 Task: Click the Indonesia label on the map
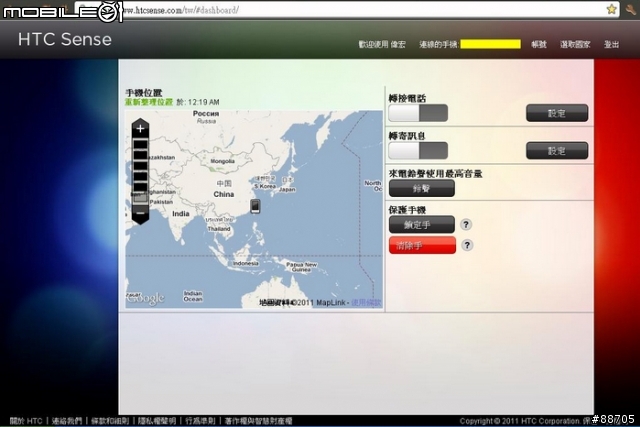click(246, 263)
